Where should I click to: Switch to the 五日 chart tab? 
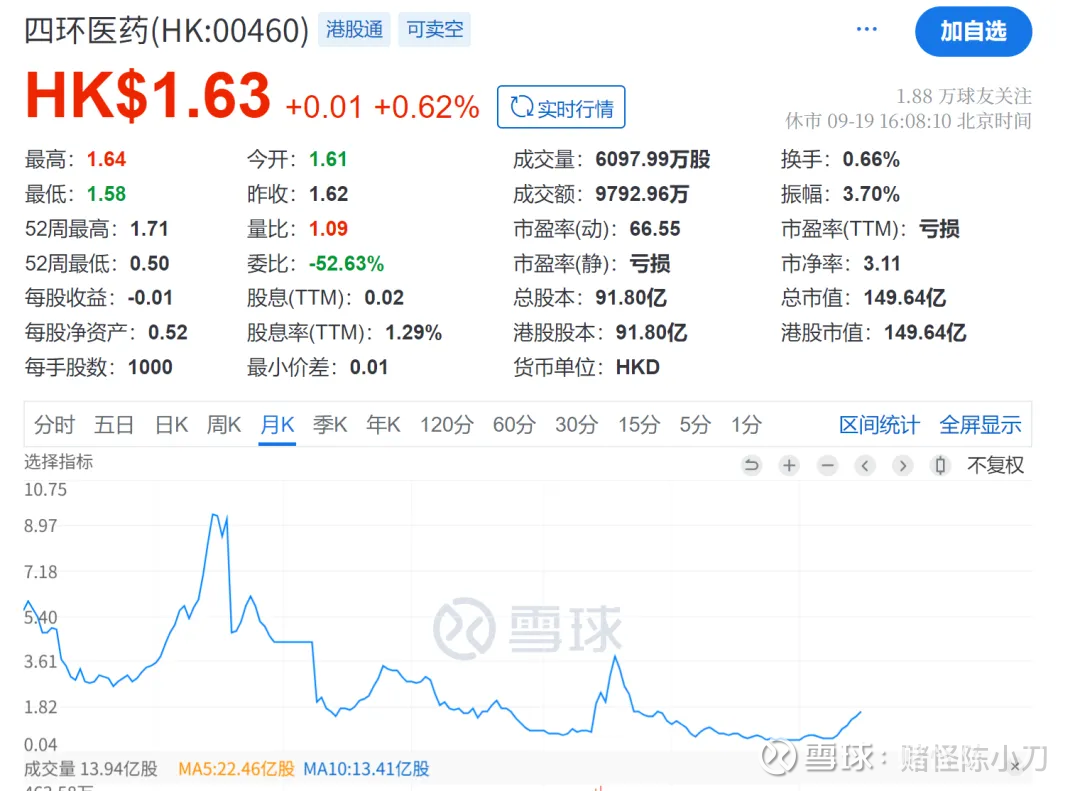click(114, 424)
